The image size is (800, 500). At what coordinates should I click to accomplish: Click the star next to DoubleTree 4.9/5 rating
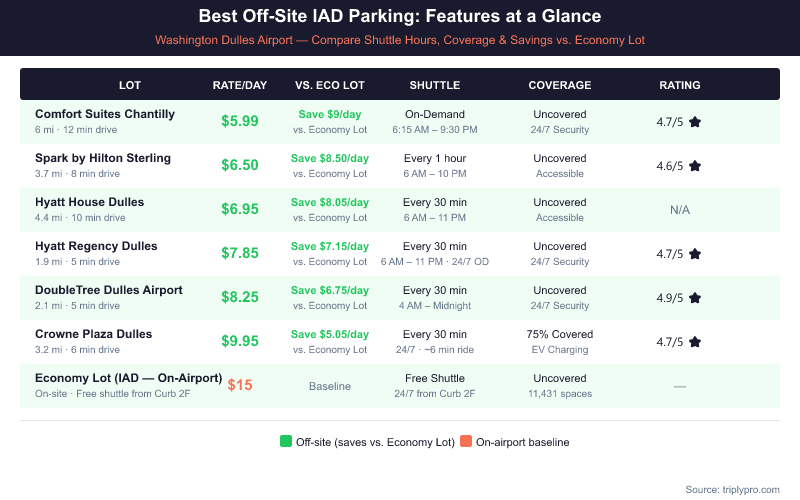(695, 298)
